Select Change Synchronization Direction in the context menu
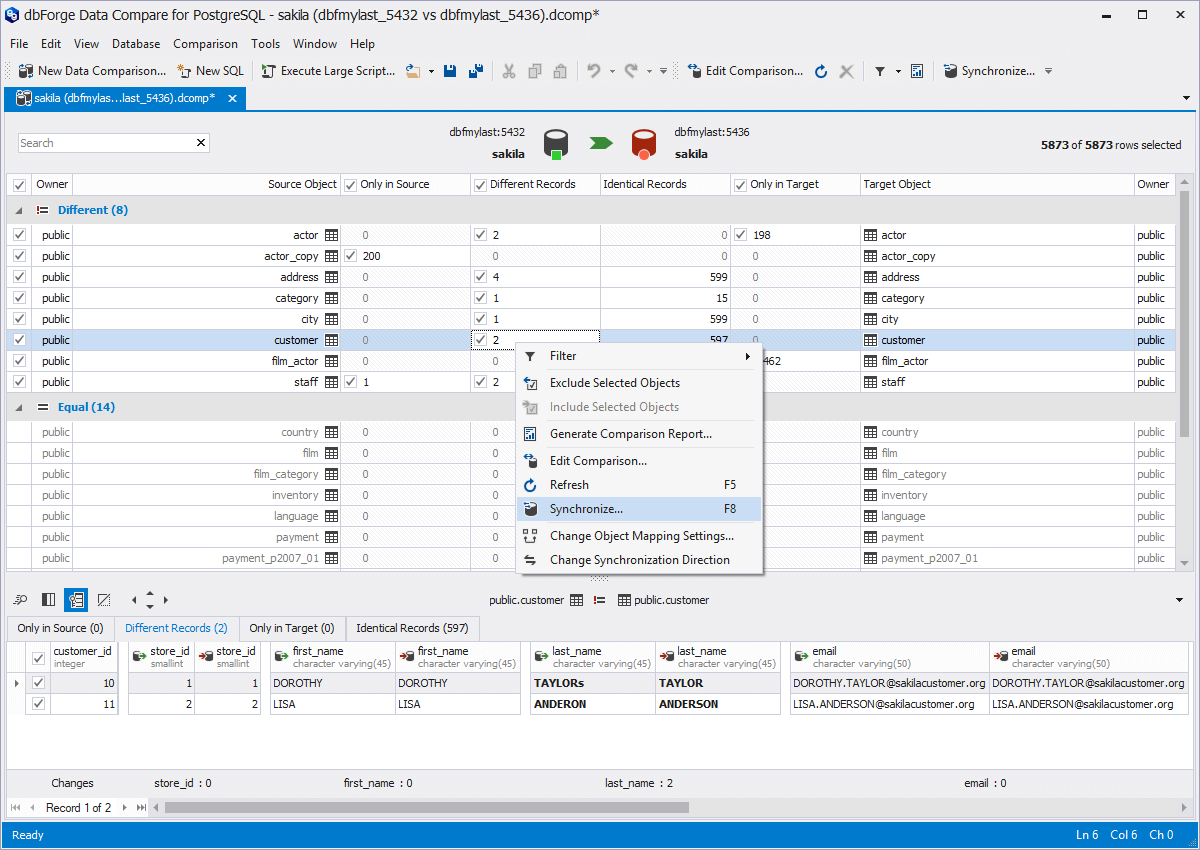The width and height of the screenshot is (1200, 850). (x=639, y=560)
